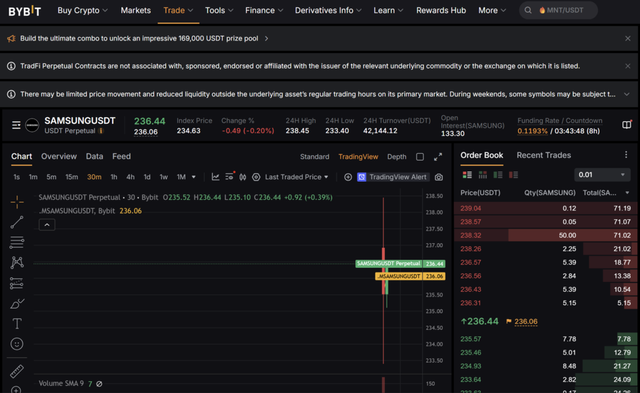
Task: Select the 1d timeframe
Action: point(147,177)
